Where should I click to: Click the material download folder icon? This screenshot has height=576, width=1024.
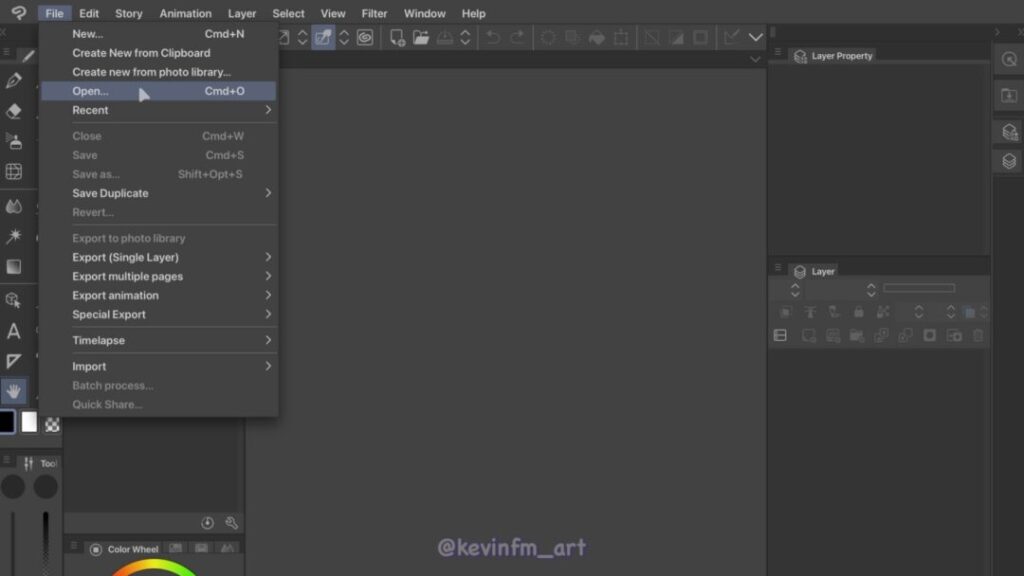(x=1009, y=96)
